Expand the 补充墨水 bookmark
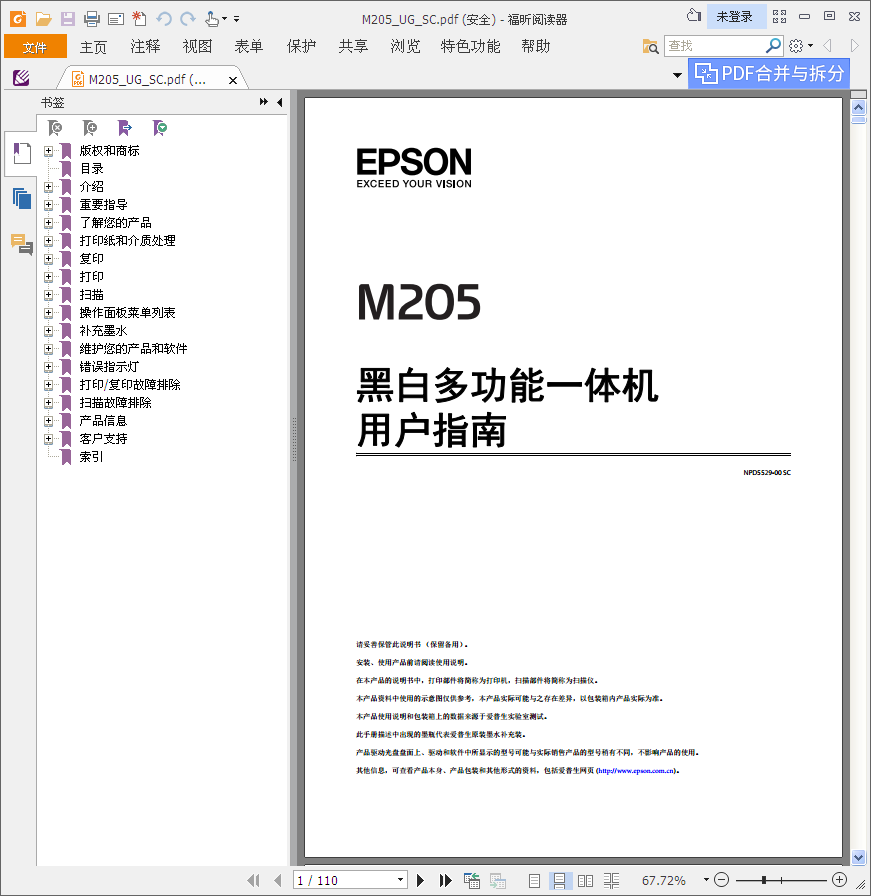This screenshot has height=896, width=871. pyautogui.click(x=49, y=331)
